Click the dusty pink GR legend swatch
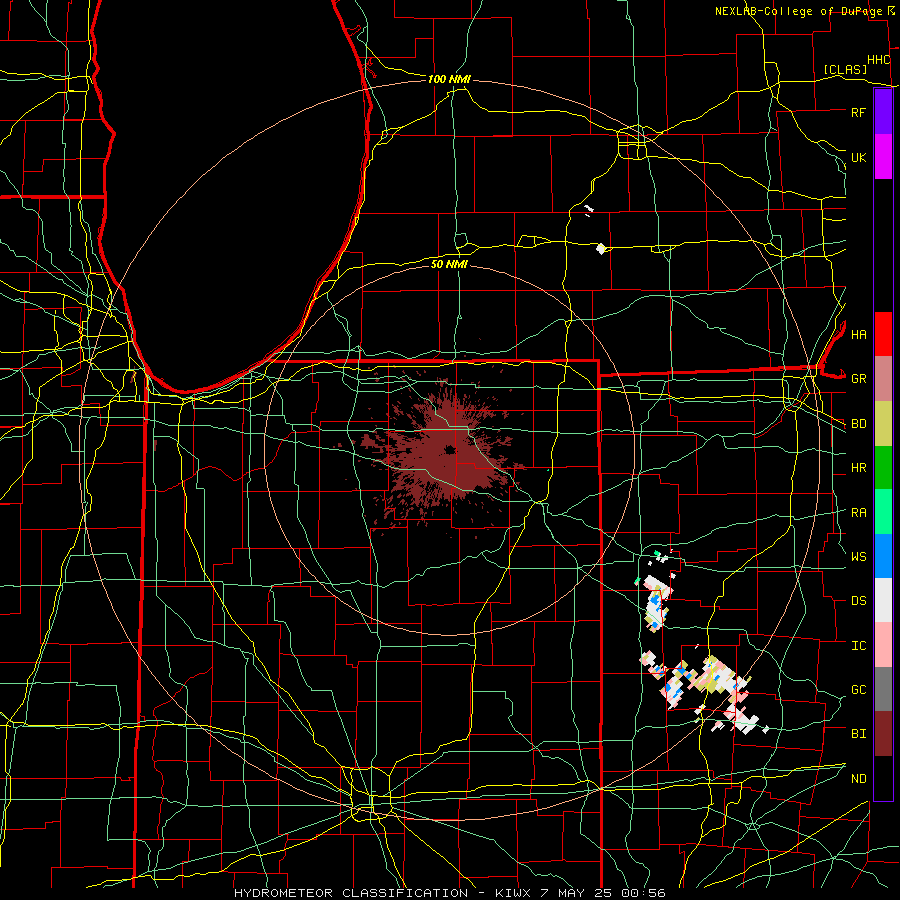900x900 pixels. [883, 379]
